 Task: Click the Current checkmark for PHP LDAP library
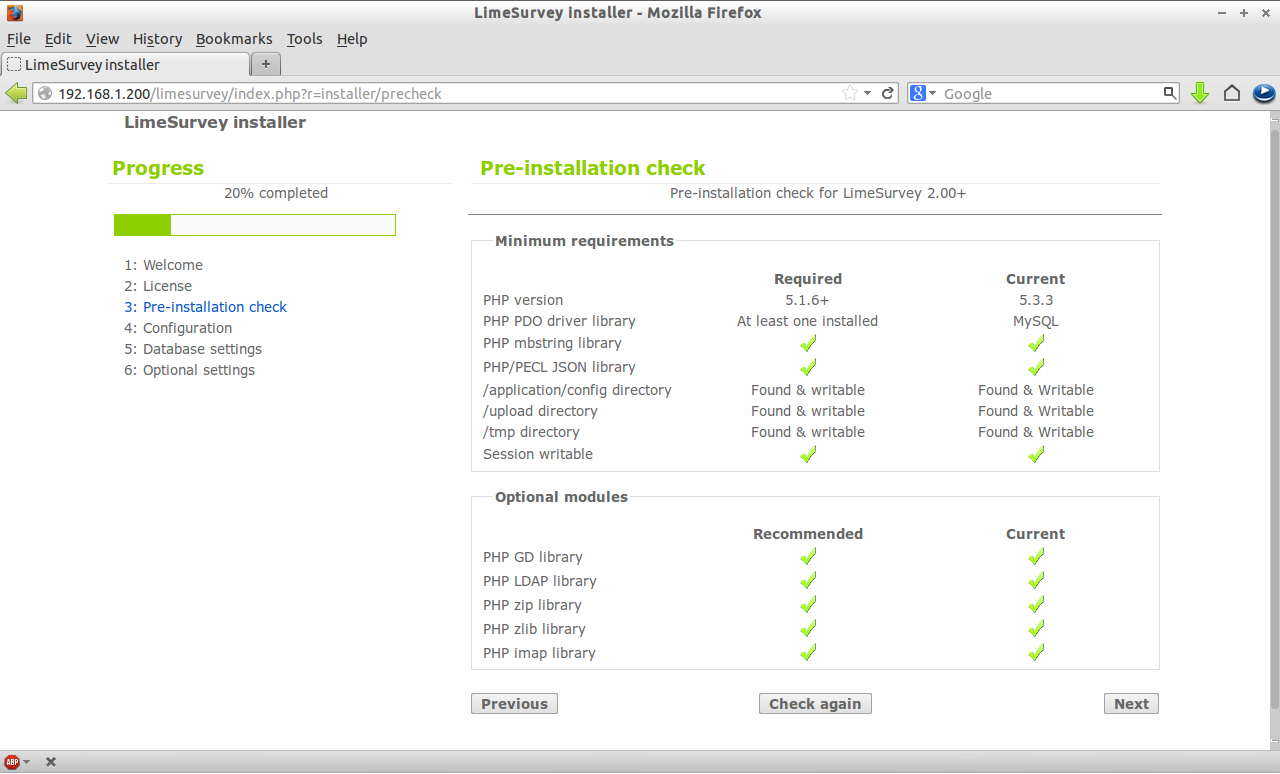pyautogui.click(x=1036, y=581)
